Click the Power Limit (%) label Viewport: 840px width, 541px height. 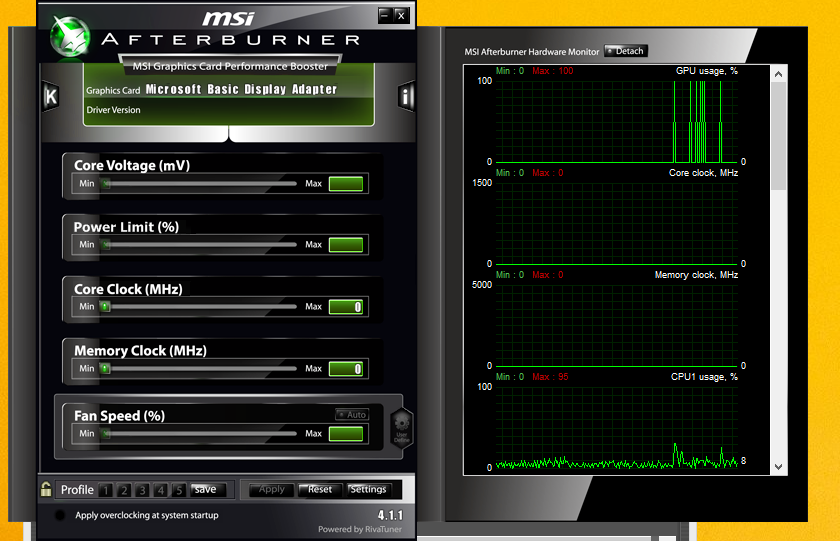click(126, 227)
